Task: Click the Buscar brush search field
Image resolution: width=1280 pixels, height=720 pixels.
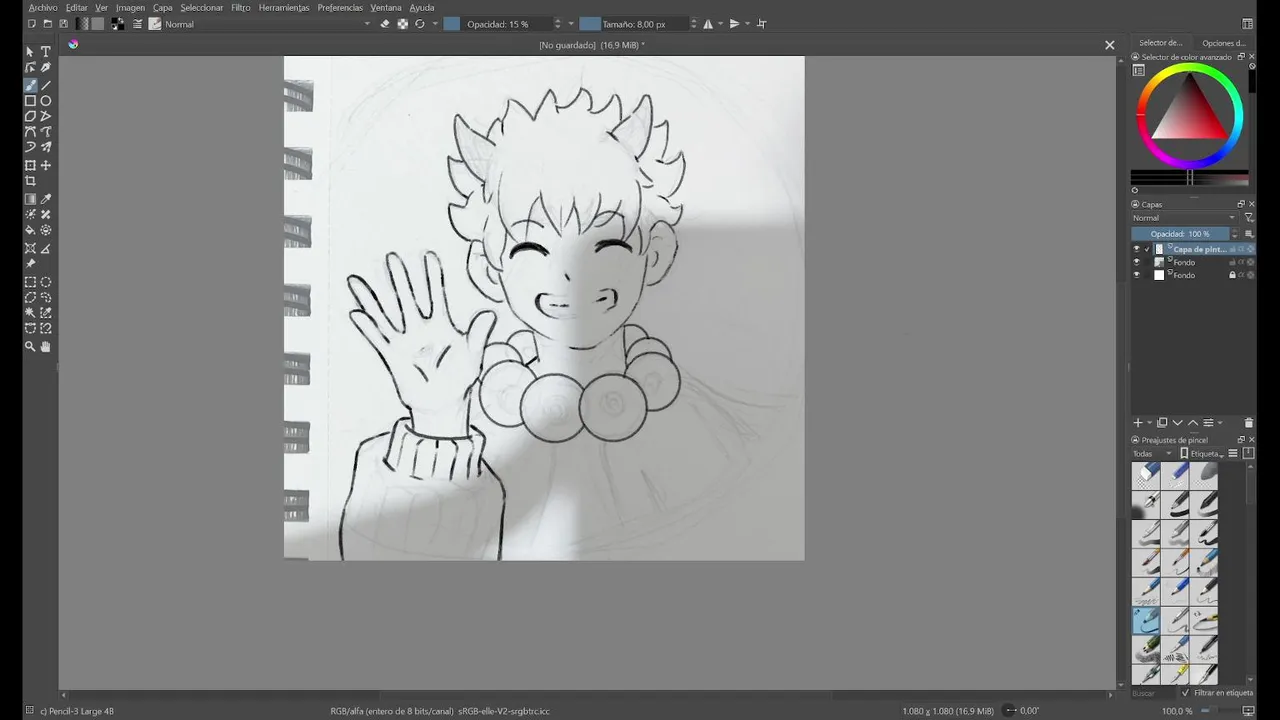Action: pos(1153,692)
